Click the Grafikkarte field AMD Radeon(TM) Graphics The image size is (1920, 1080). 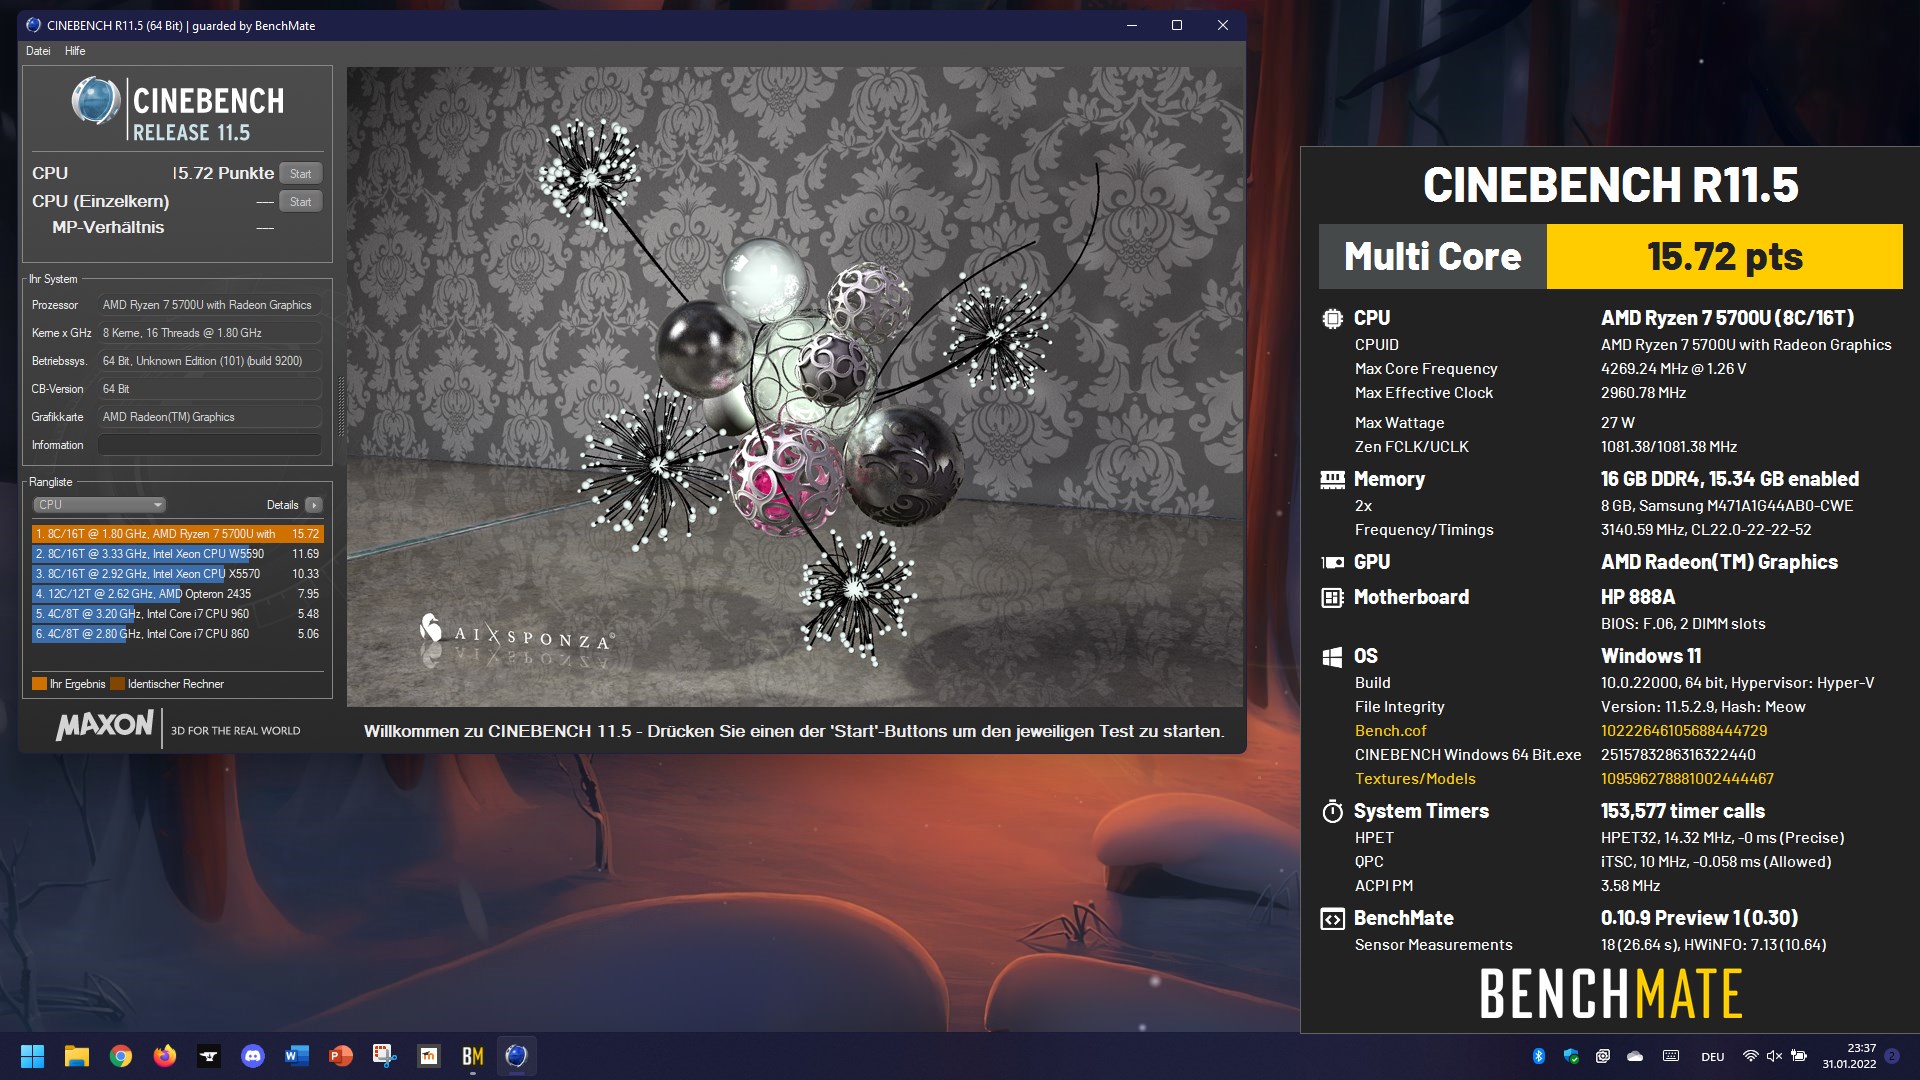(x=210, y=417)
